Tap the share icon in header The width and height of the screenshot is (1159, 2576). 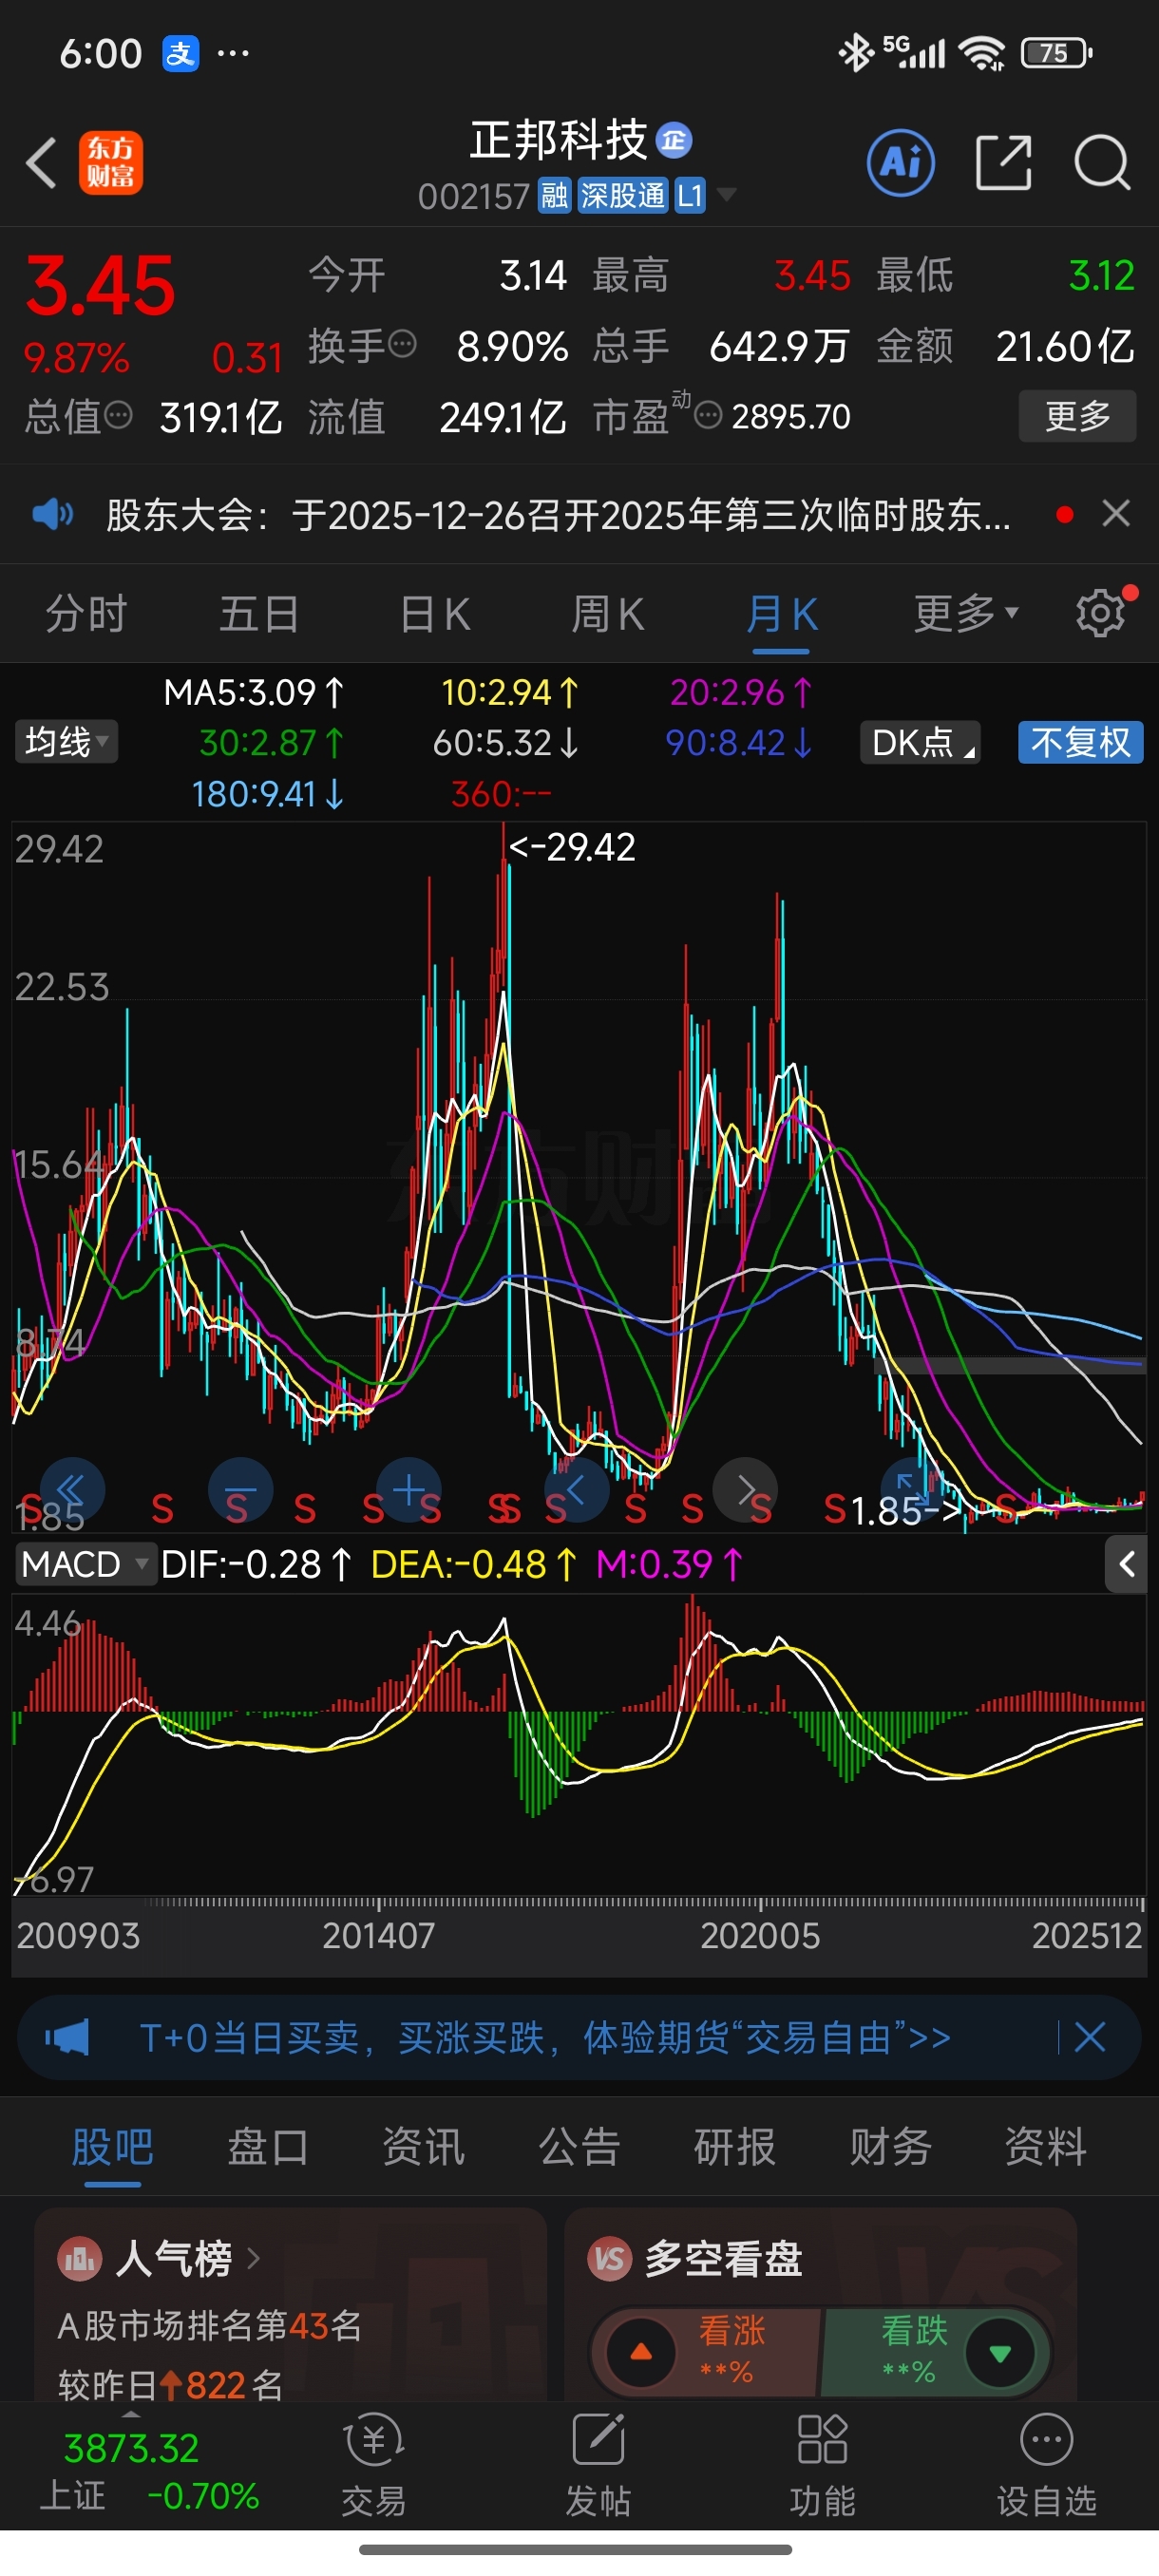click(1003, 163)
